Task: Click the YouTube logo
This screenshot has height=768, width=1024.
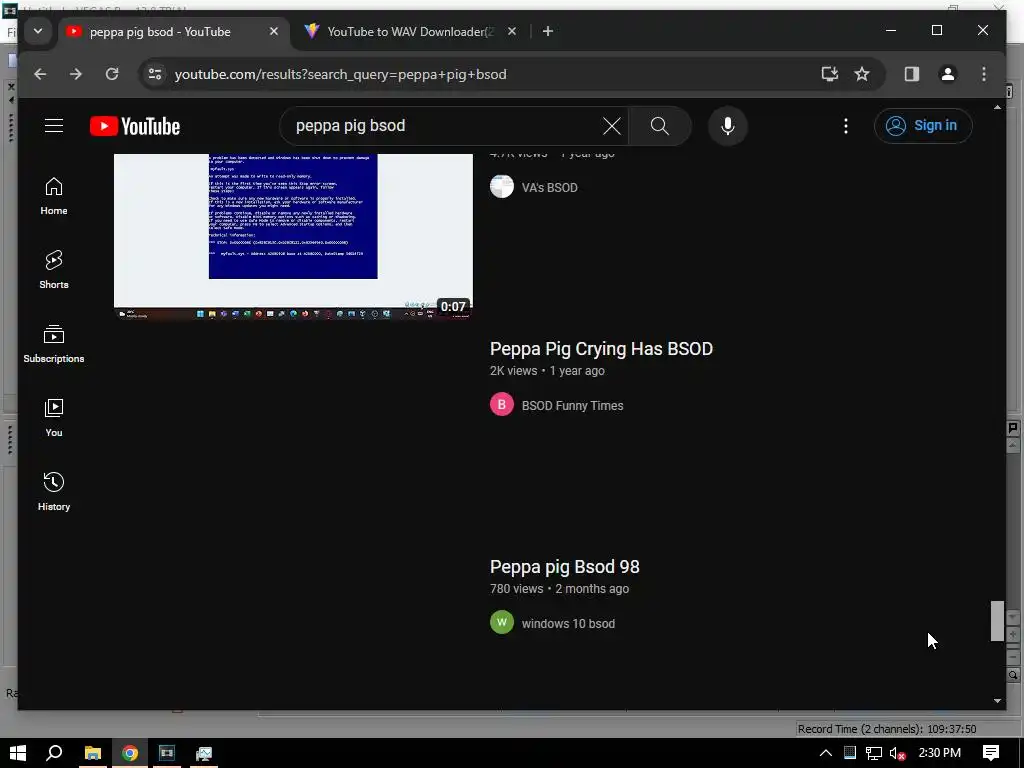Action: point(135,126)
